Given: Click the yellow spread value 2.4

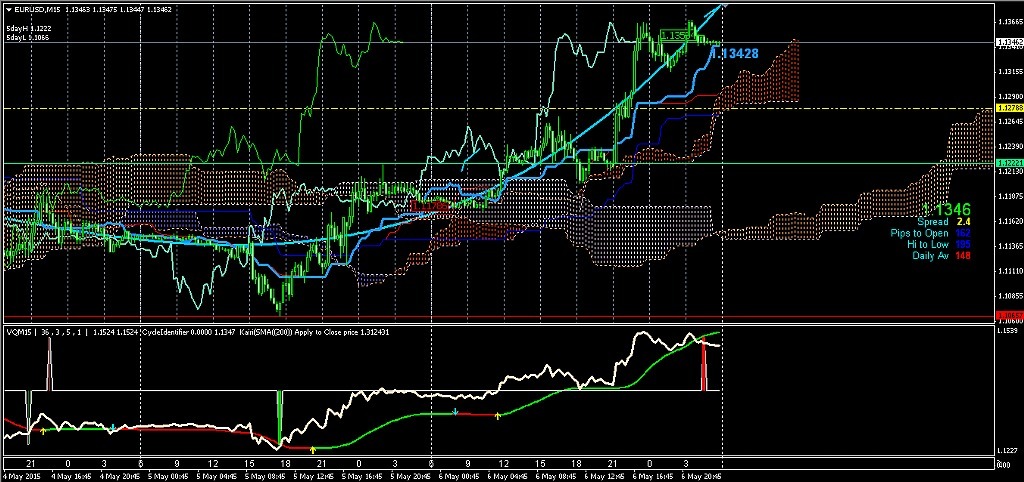Looking at the screenshot, I should click(x=964, y=223).
